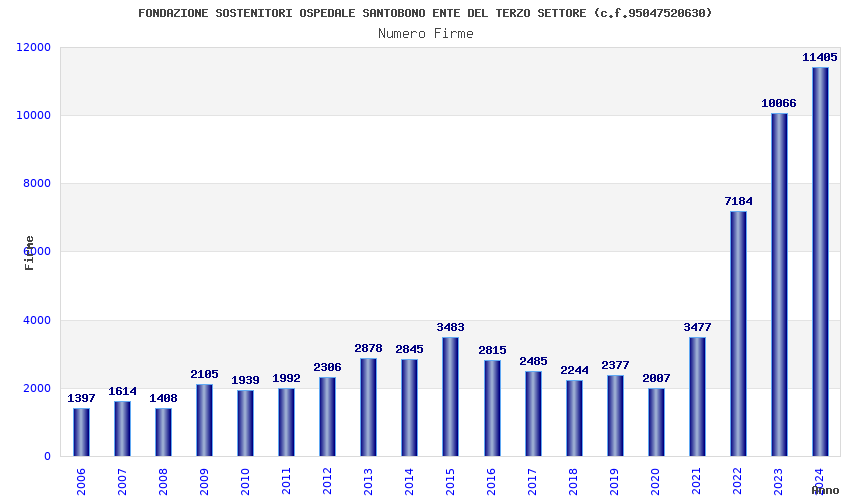The width and height of the screenshot is (850, 500).
Task: Click the value label 2105
Action: pos(204,374)
